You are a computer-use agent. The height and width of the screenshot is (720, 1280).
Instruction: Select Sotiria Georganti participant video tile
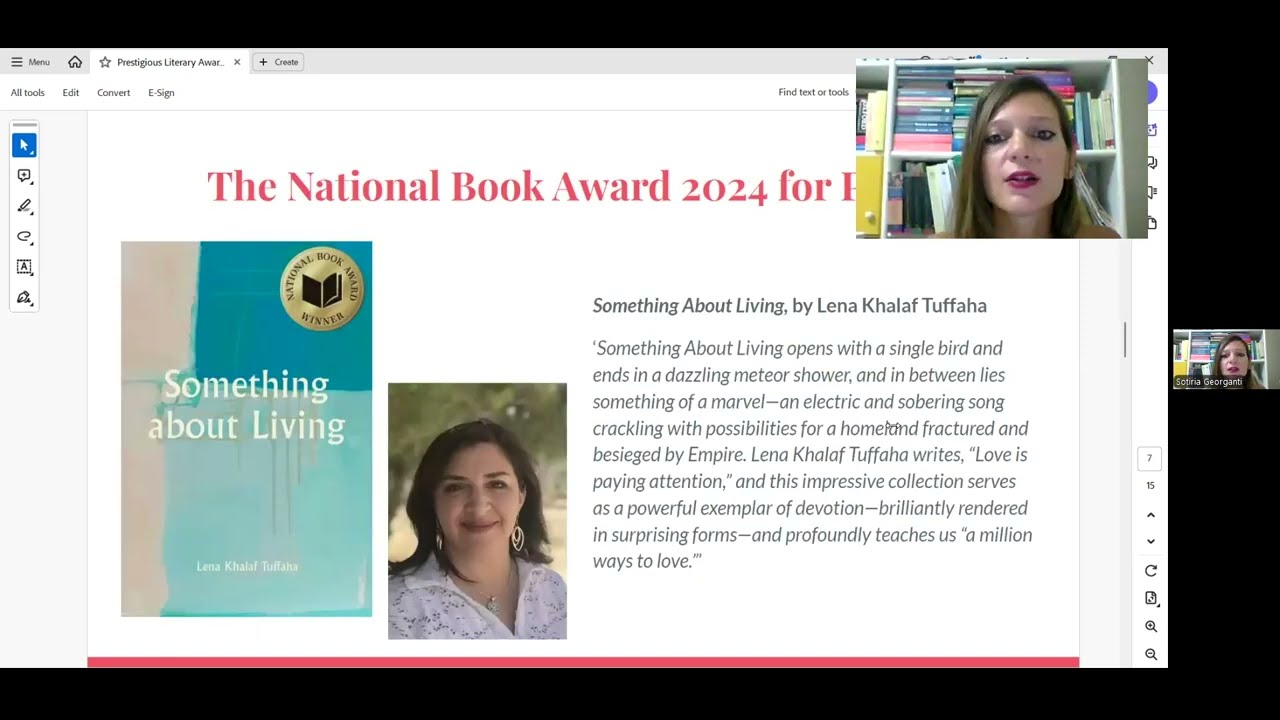(x=1226, y=359)
